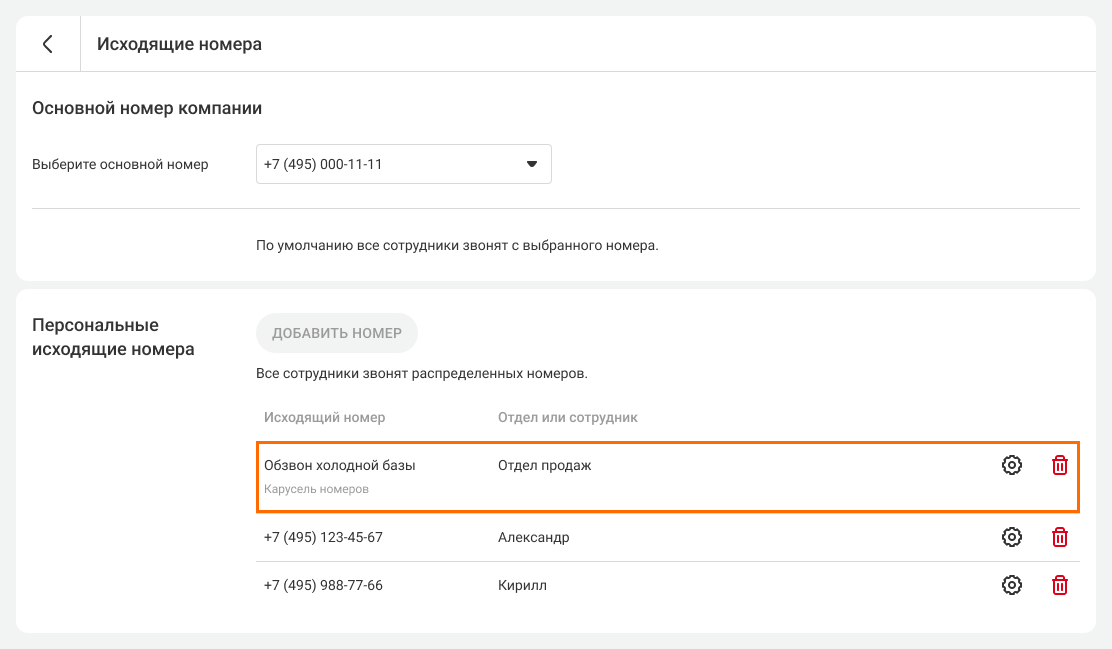The width and height of the screenshot is (1112, 649).
Task: Click the employee name Александр
Action: coord(533,537)
